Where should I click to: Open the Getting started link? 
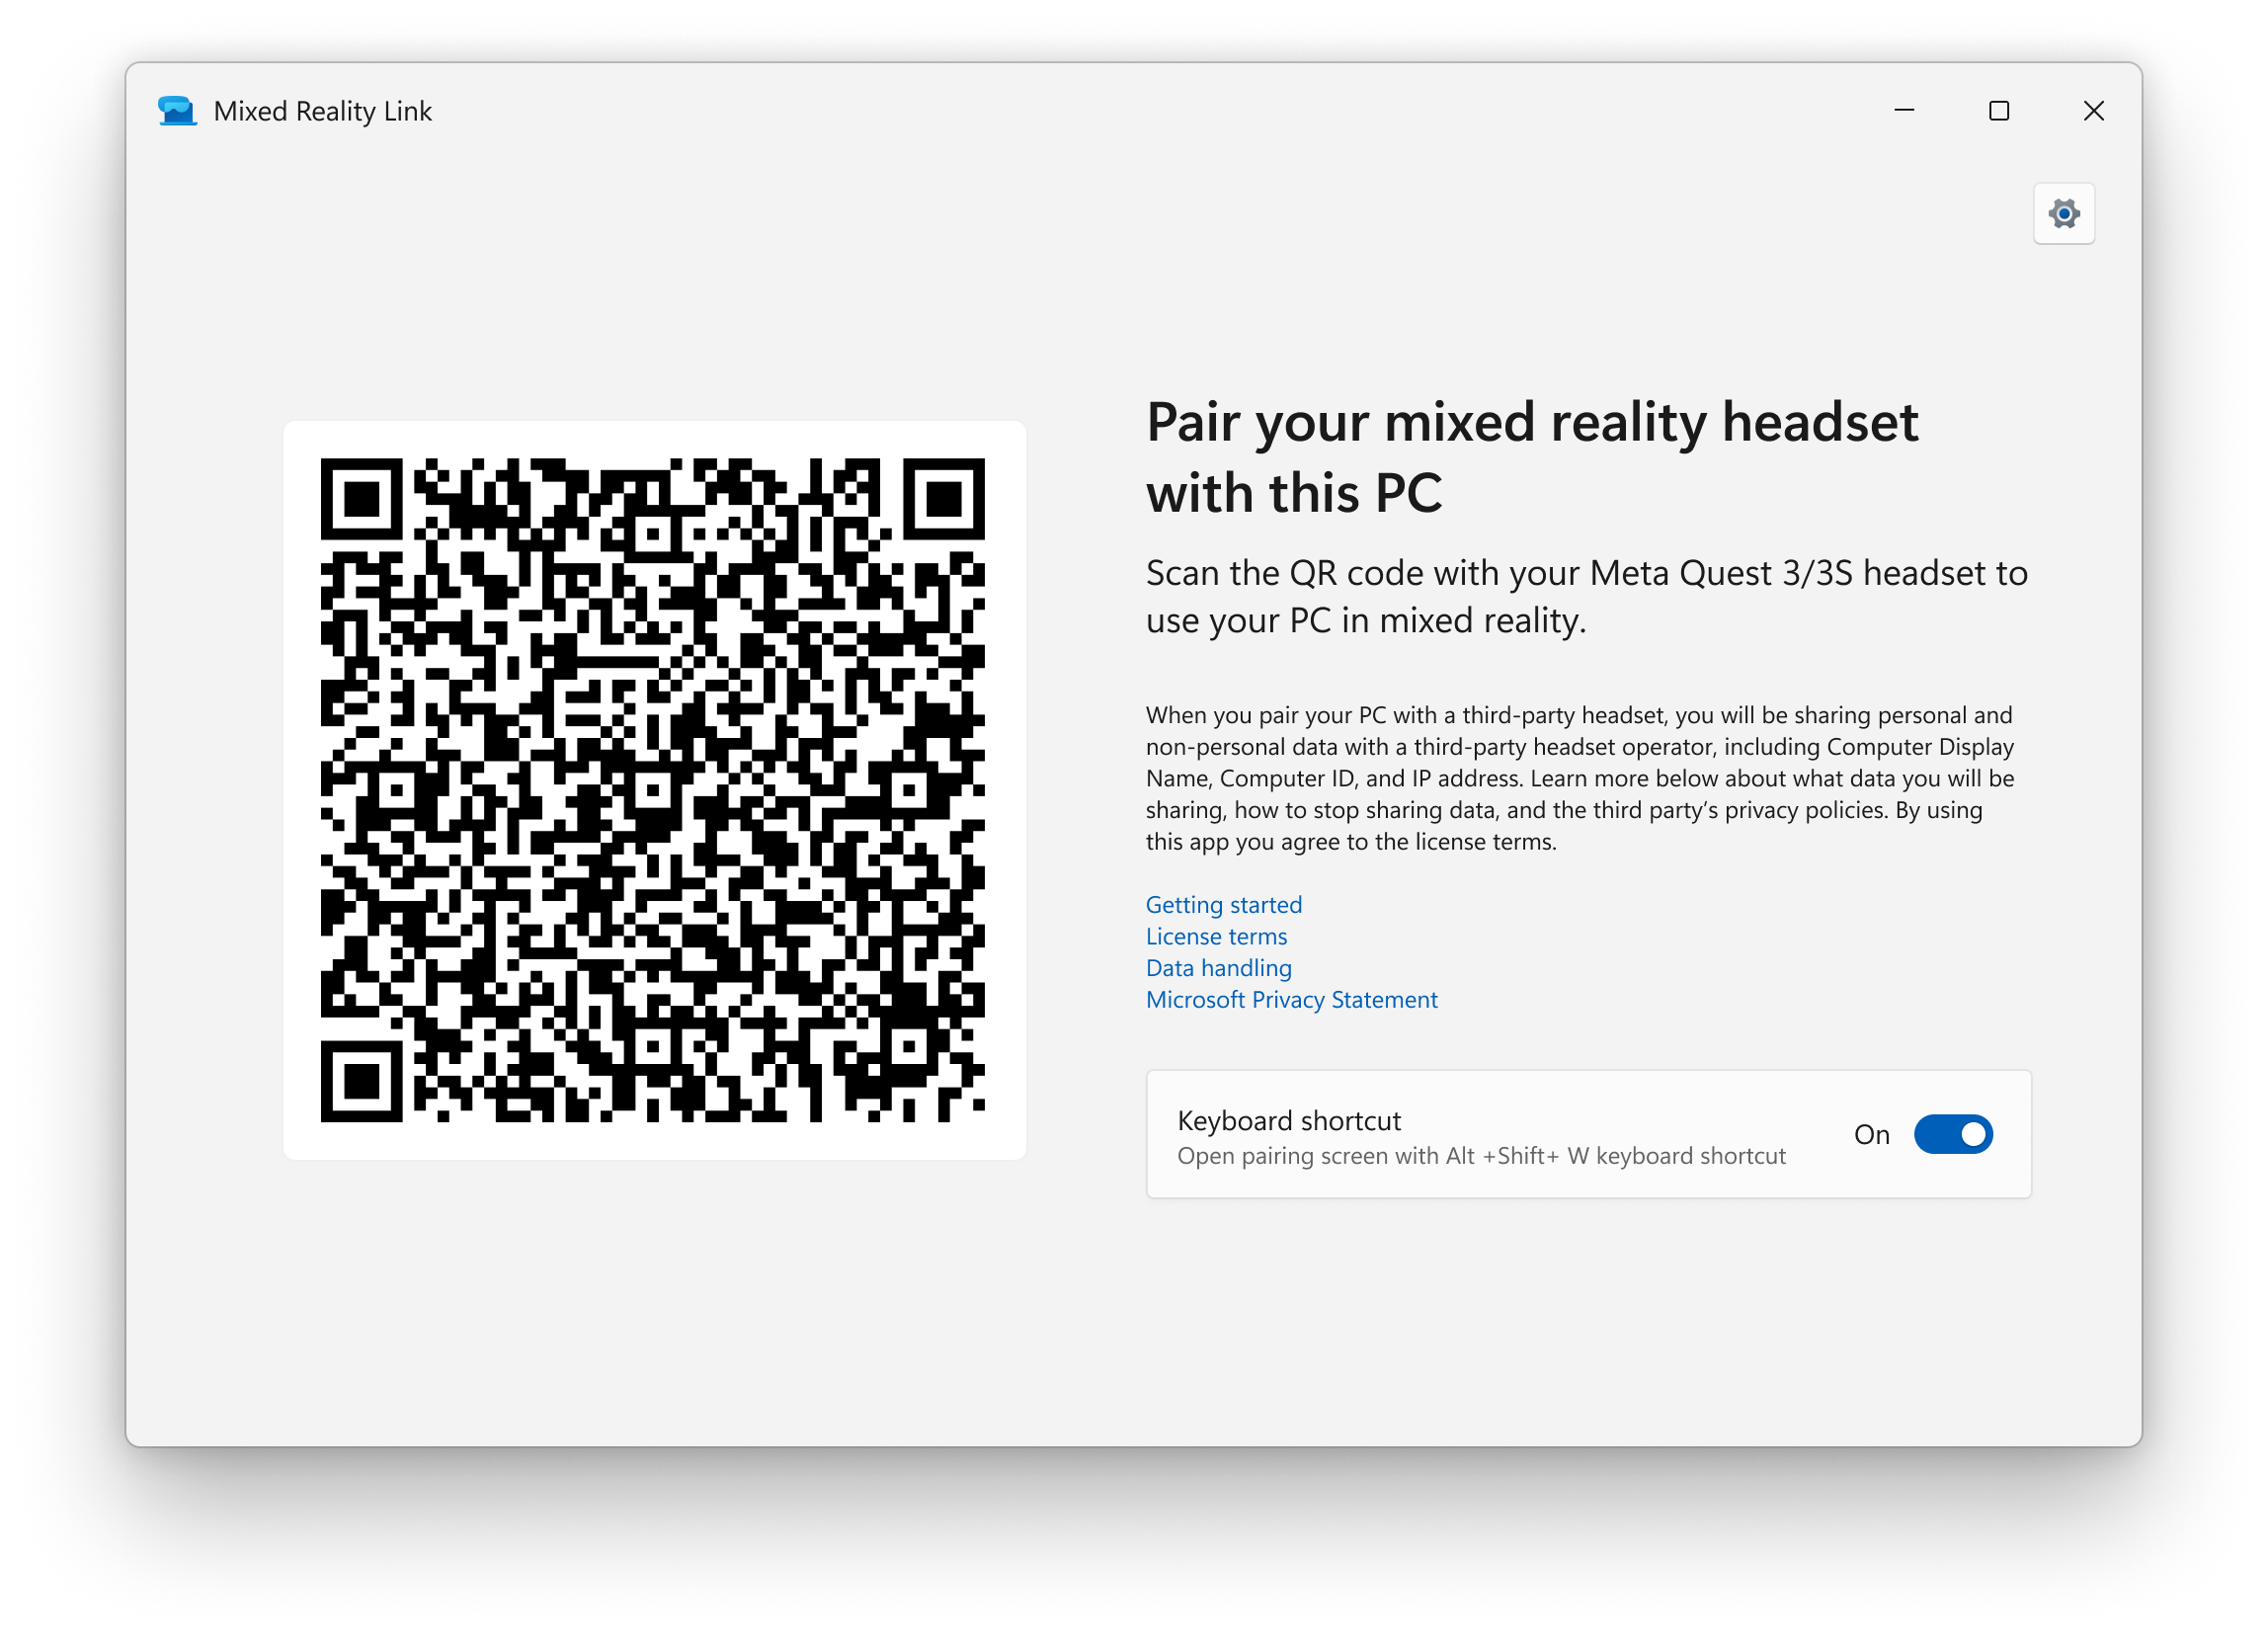(1224, 904)
